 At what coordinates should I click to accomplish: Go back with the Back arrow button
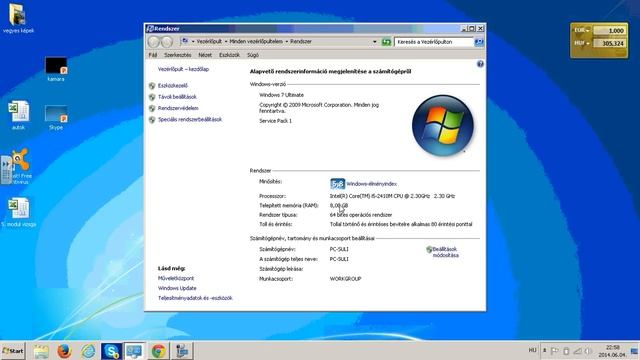tap(154, 42)
